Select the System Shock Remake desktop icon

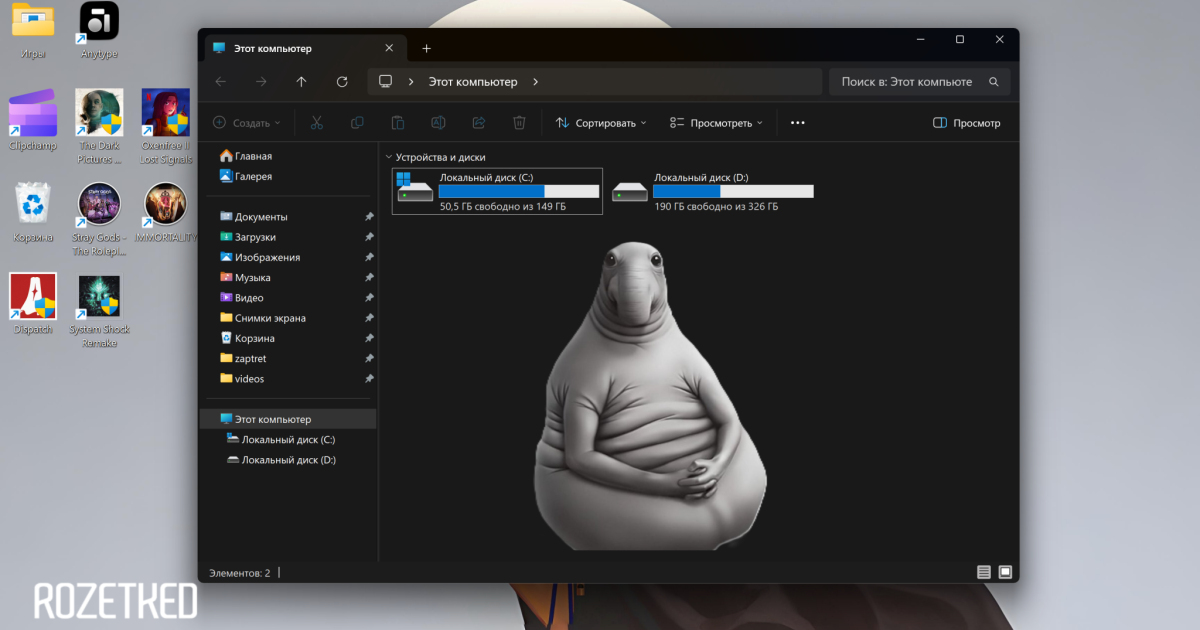click(99, 298)
